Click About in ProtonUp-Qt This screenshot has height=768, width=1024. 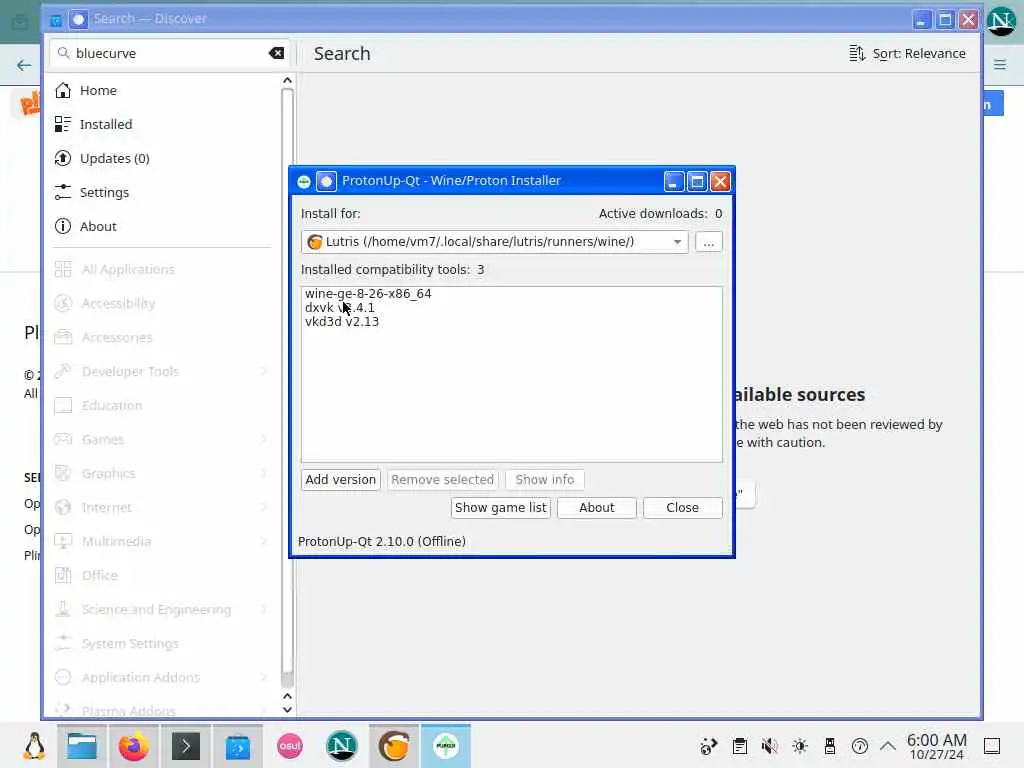pyautogui.click(x=596, y=507)
